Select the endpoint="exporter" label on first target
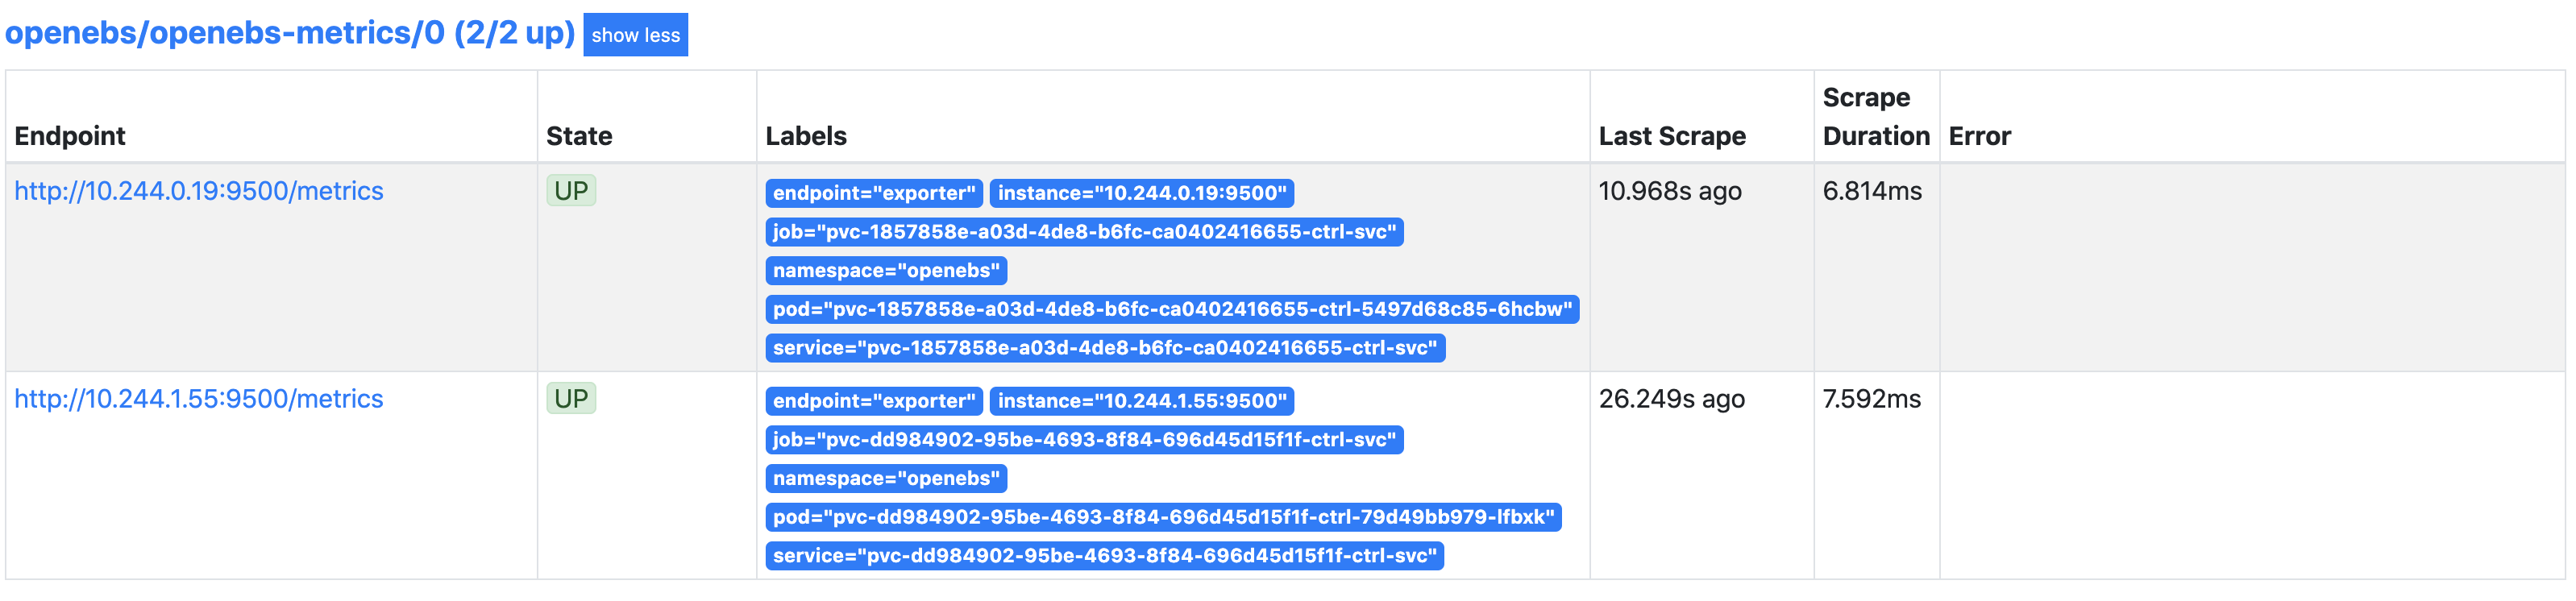Viewport: 2576px width, 601px height. pos(873,194)
